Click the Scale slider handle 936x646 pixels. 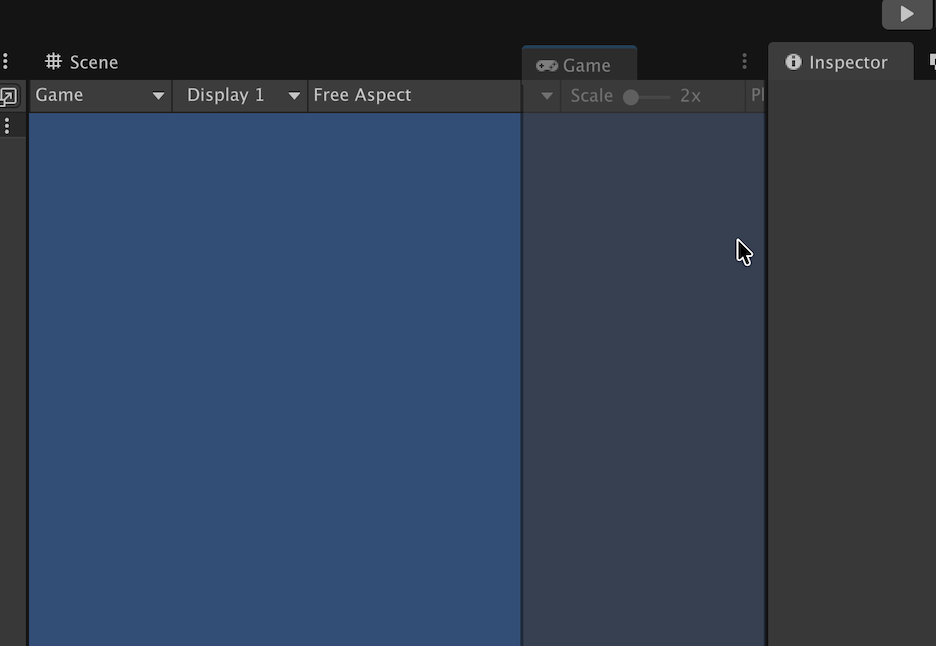(x=631, y=97)
